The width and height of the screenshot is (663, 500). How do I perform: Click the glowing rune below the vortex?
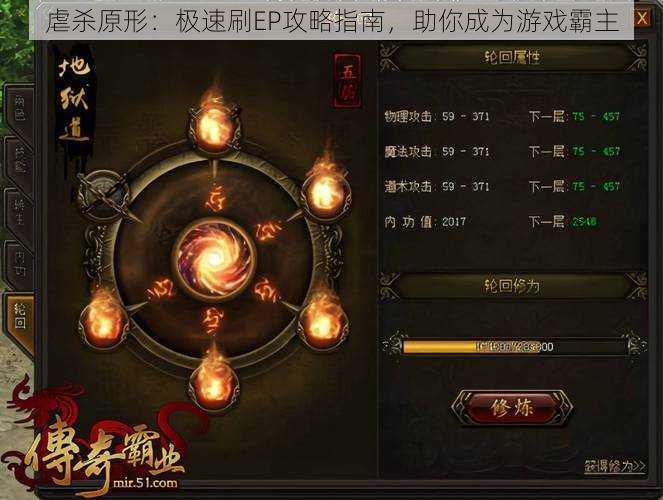click(212, 320)
